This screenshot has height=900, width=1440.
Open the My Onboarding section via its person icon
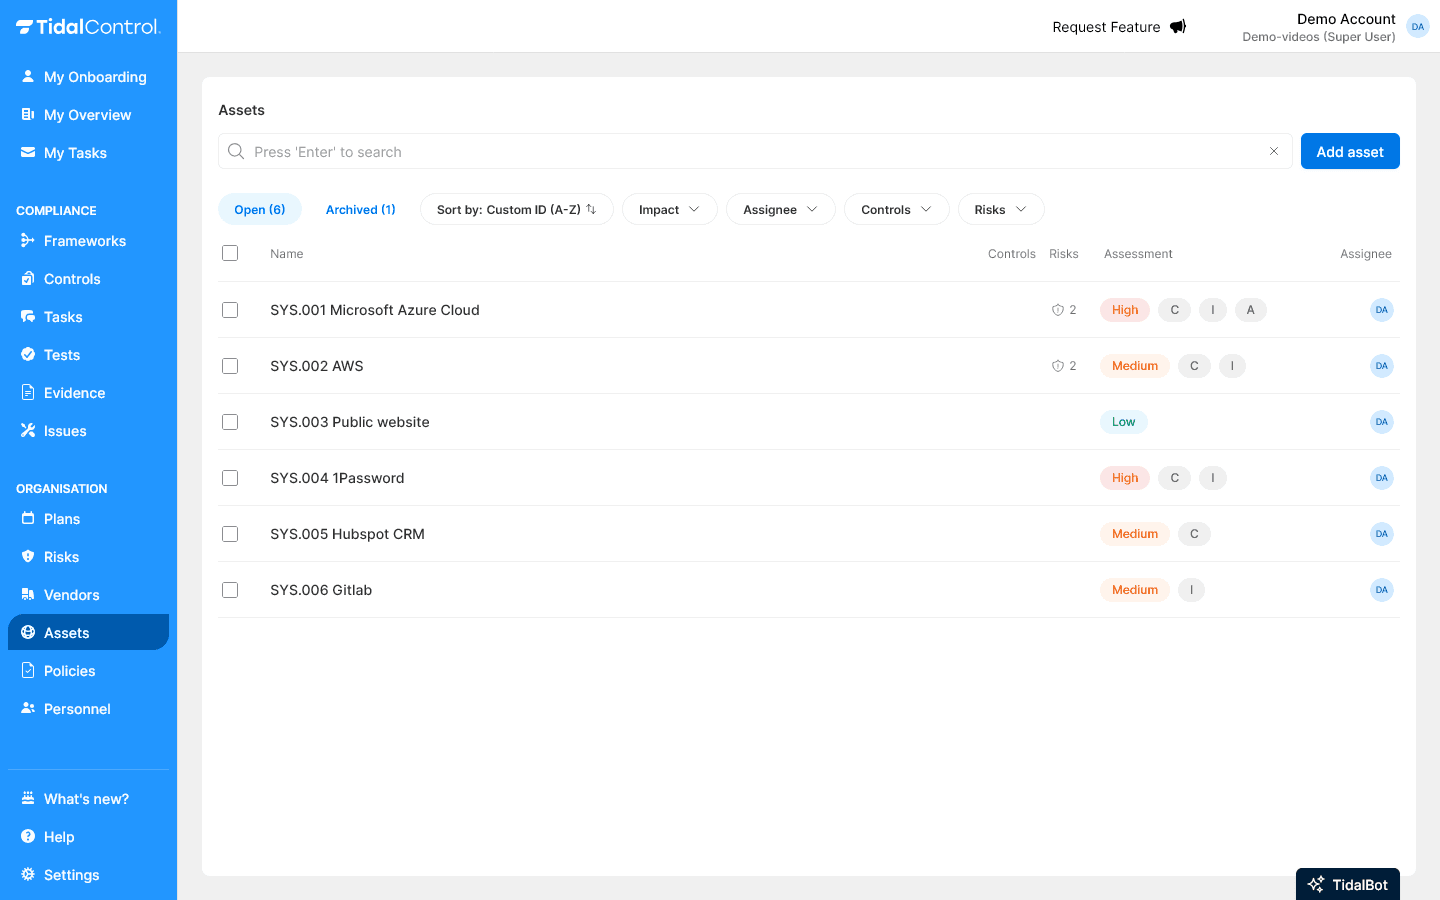[25, 76]
